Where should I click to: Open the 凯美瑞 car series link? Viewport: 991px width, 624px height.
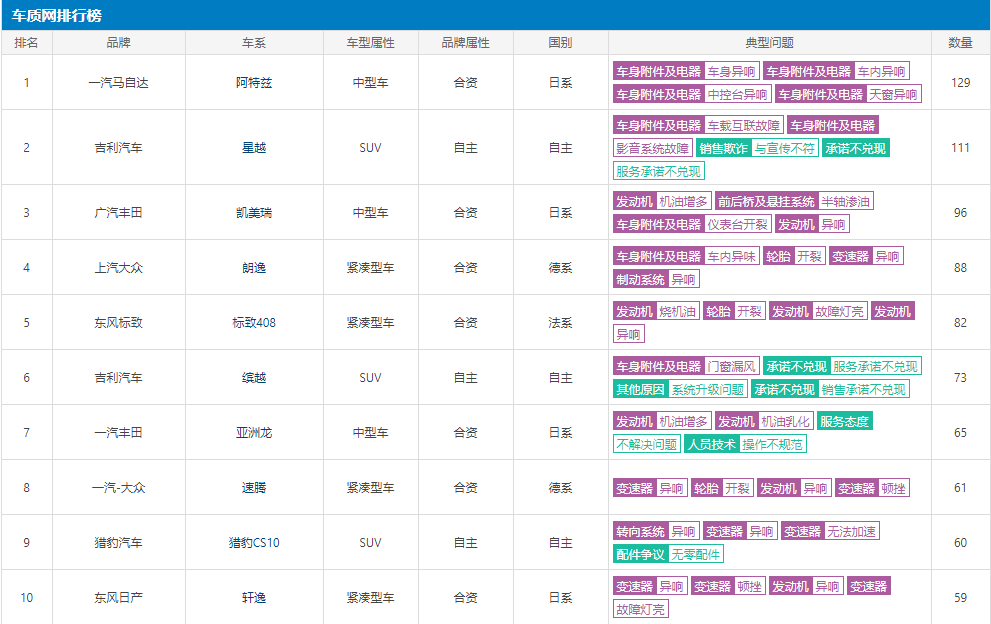pos(254,213)
